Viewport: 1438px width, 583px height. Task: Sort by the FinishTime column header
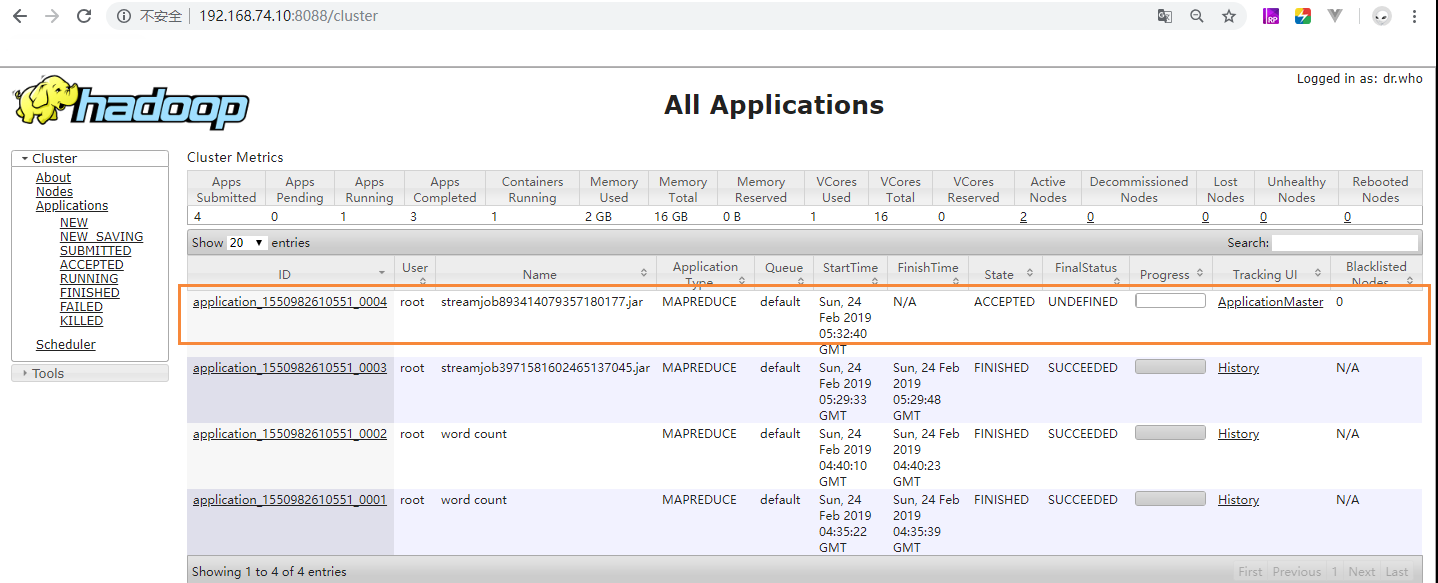[927, 273]
